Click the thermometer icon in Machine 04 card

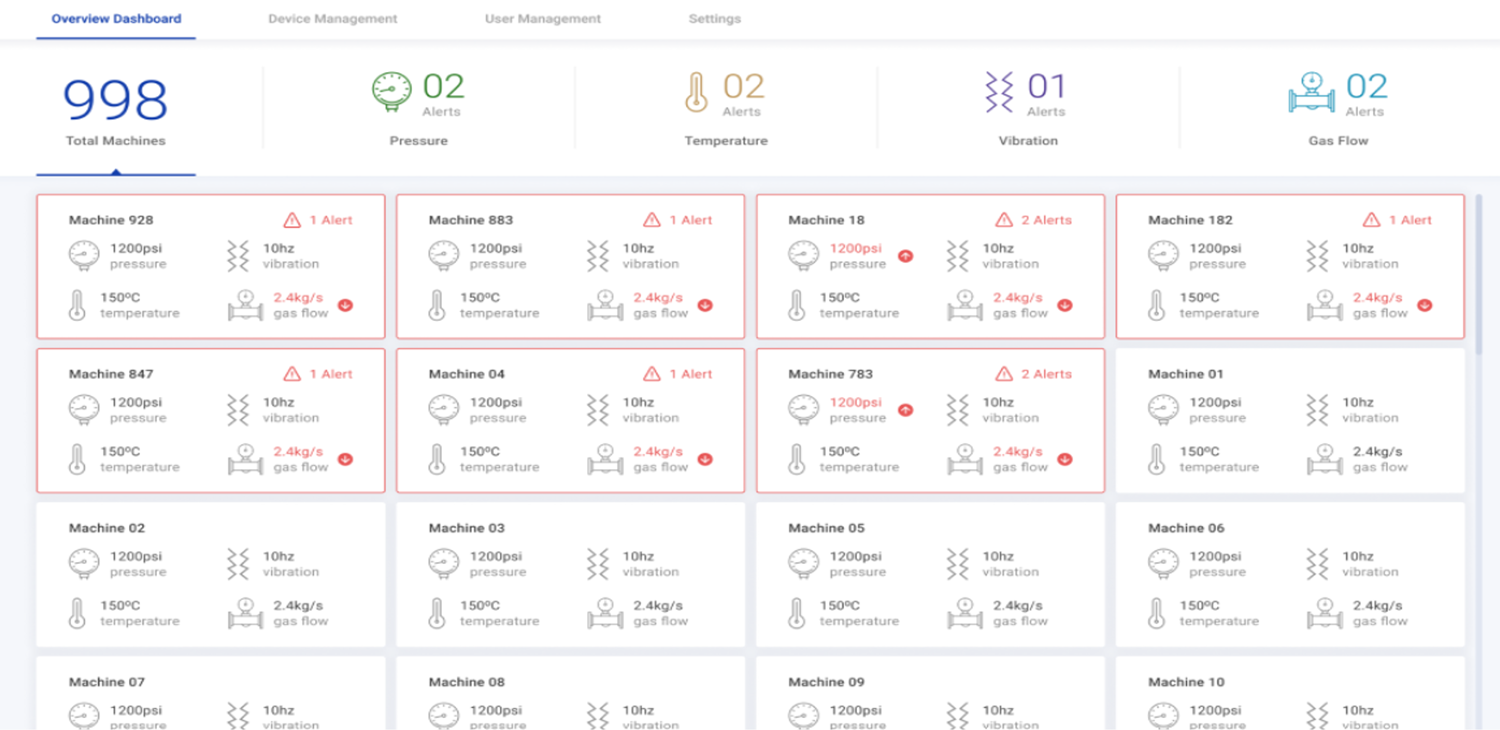click(x=437, y=459)
